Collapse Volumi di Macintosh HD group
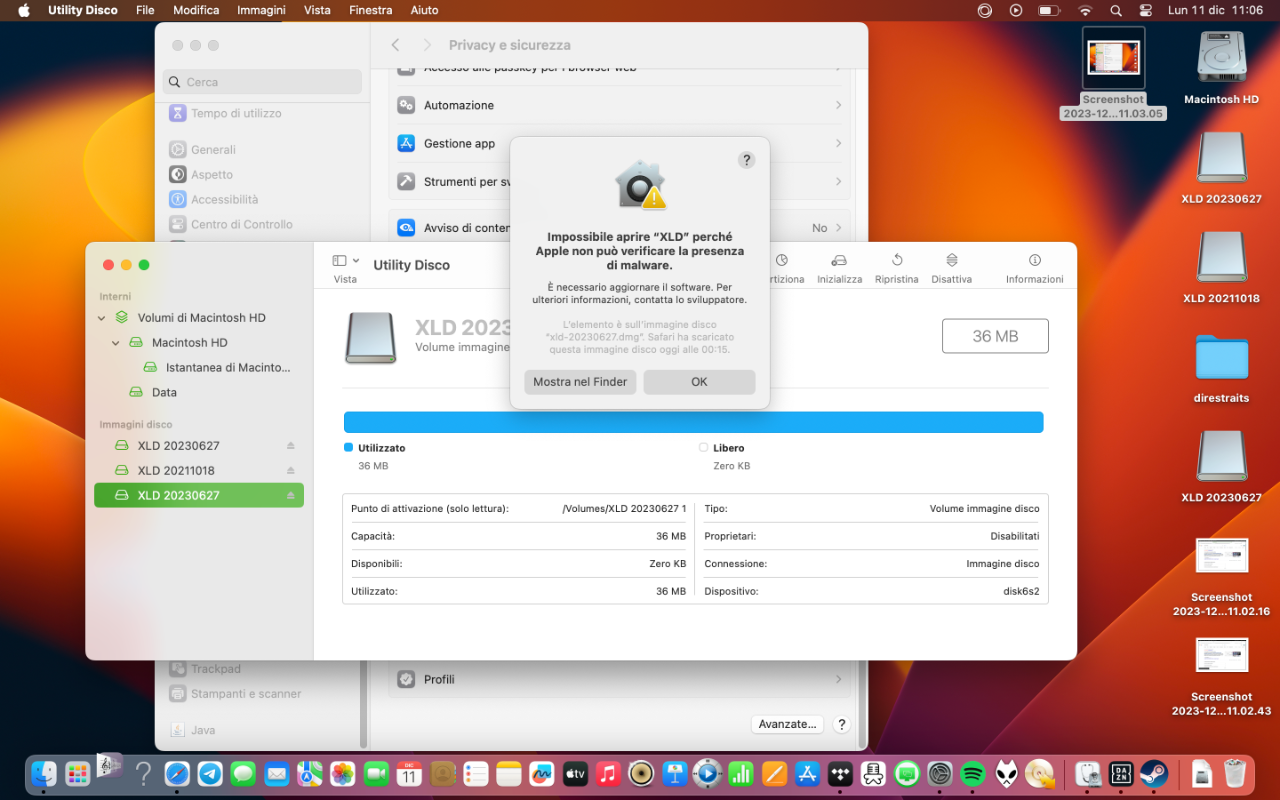 point(102,318)
